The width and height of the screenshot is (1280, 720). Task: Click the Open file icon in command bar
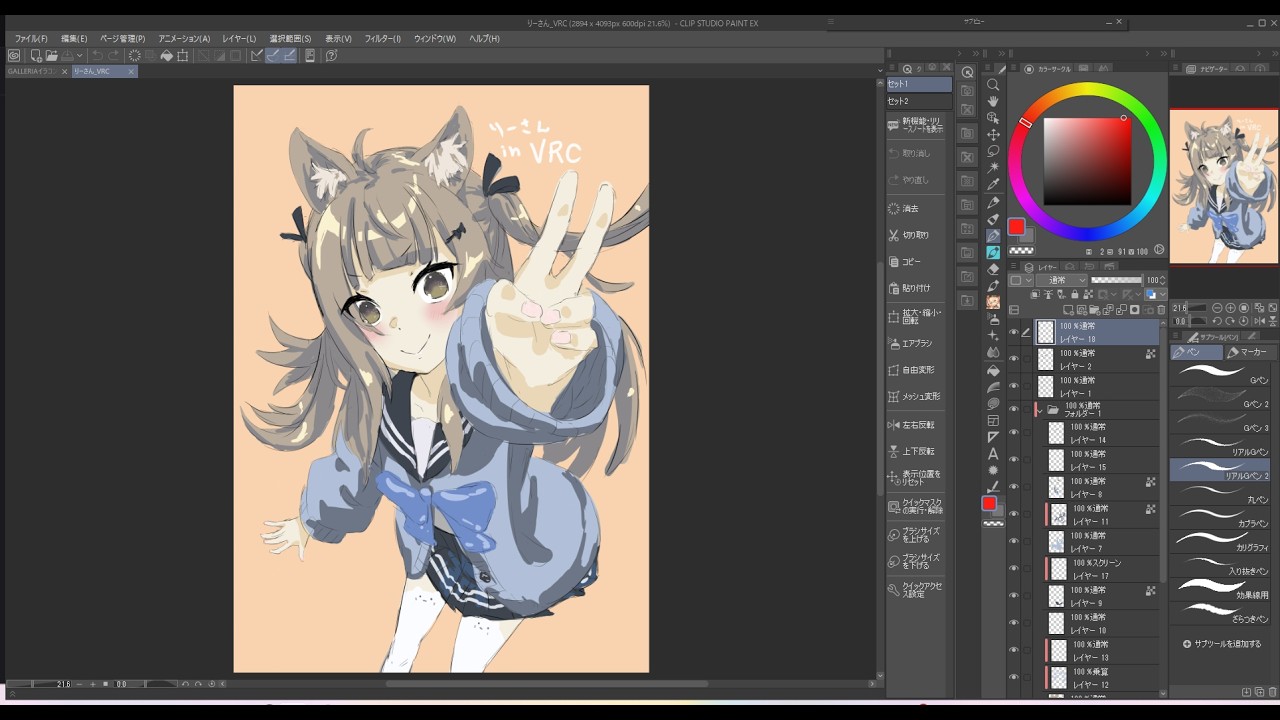[52, 56]
